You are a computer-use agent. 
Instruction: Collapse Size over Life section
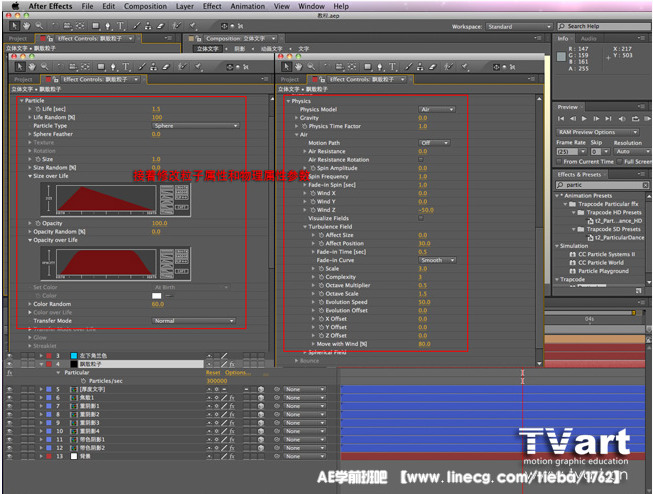[x=30, y=176]
